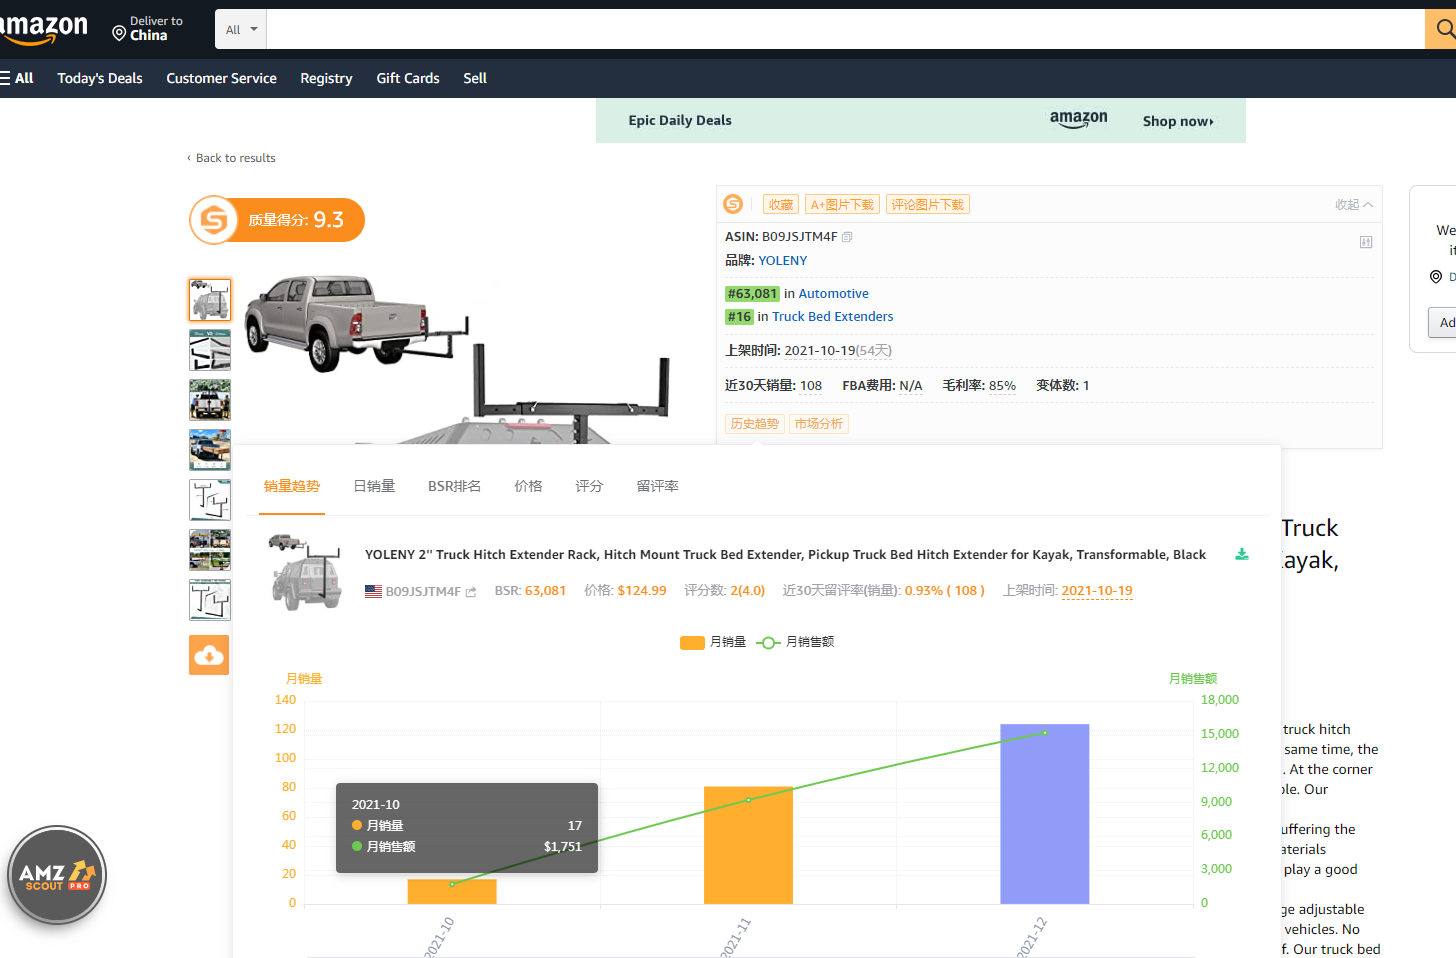Click Shop now in Epic Daily Deals banner

tap(1178, 121)
